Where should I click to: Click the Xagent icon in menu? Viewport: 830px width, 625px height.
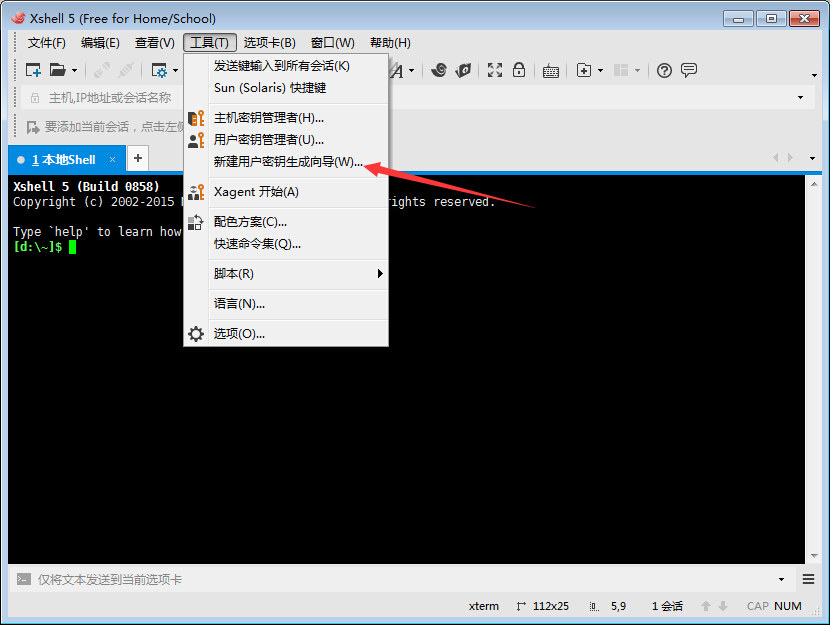[196, 192]
